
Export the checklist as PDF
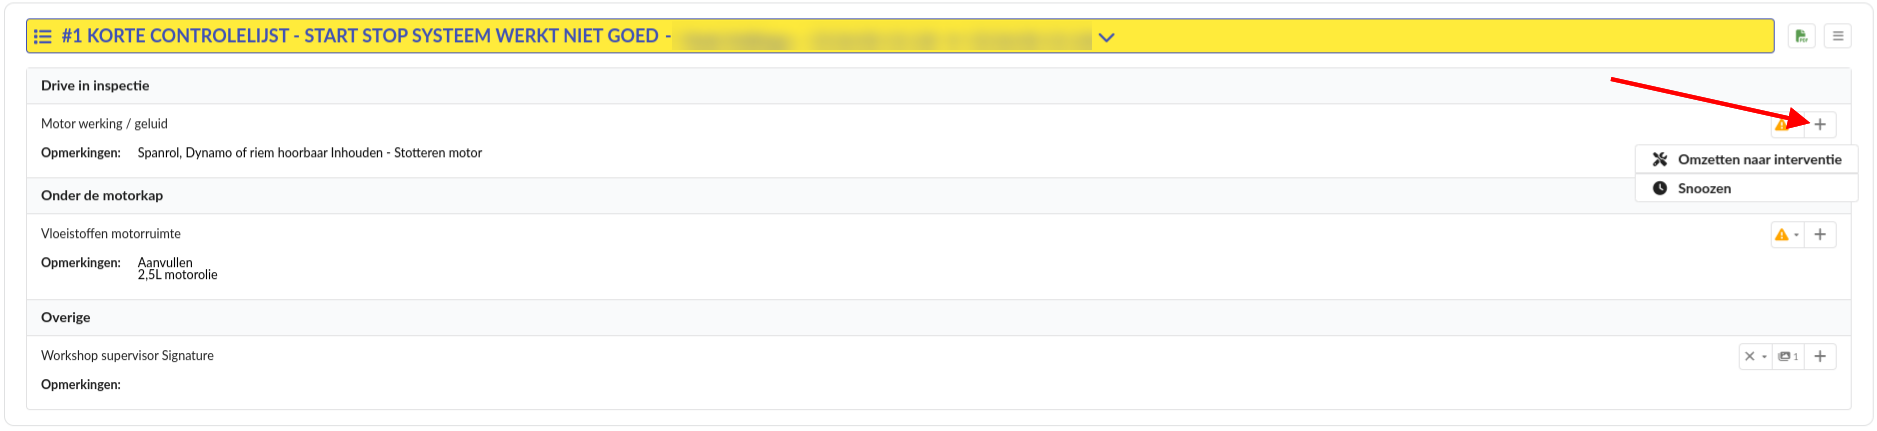pos(1801,36)
